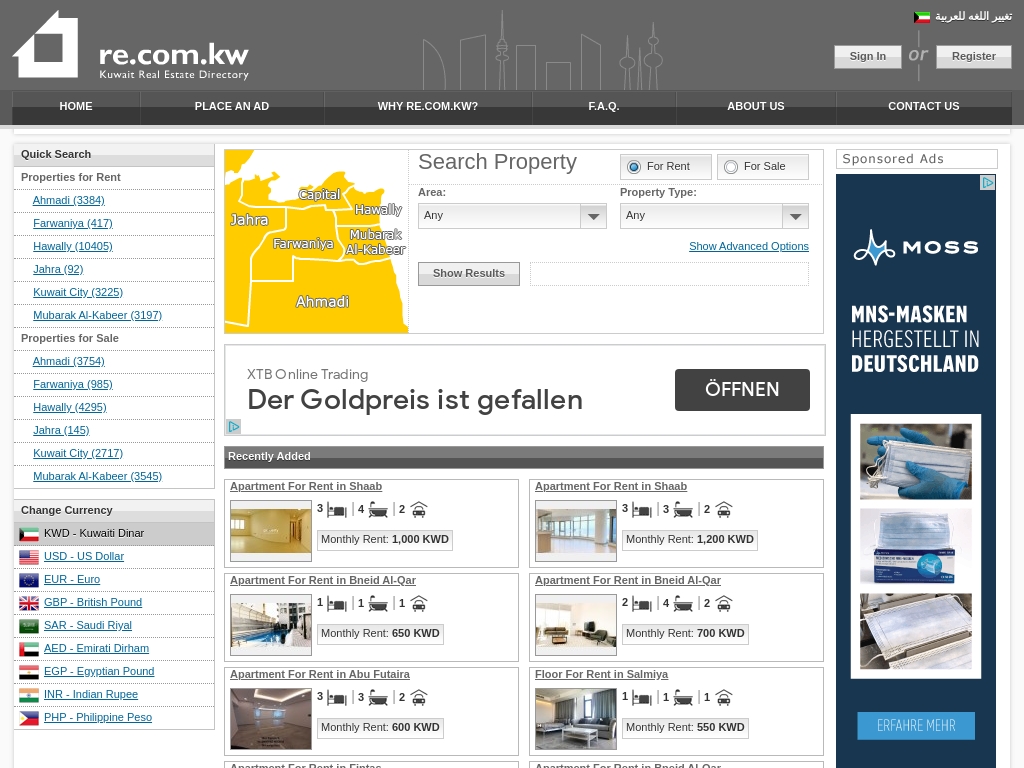Switch language to Arabic link

(973, 16)
